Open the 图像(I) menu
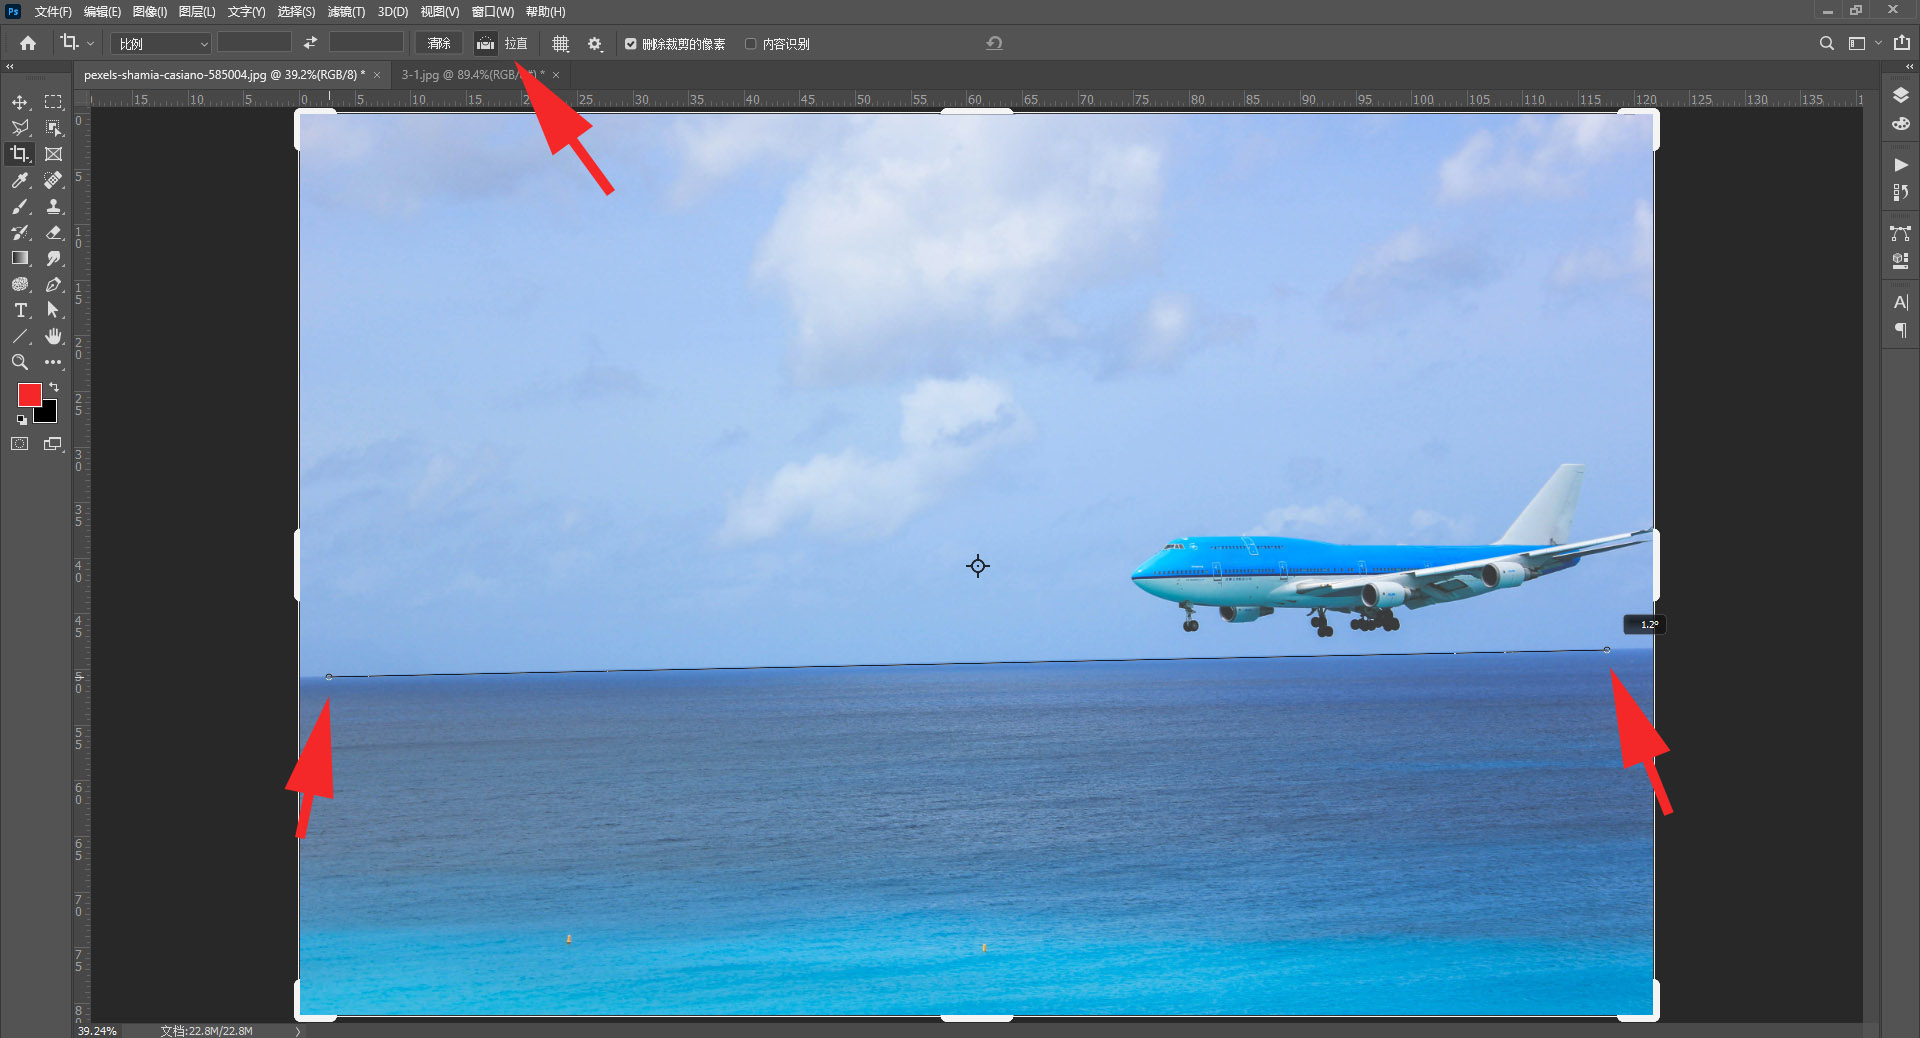Viewport: 1920px width, 1038px height. pyautogui.click(x=150, y=12)
